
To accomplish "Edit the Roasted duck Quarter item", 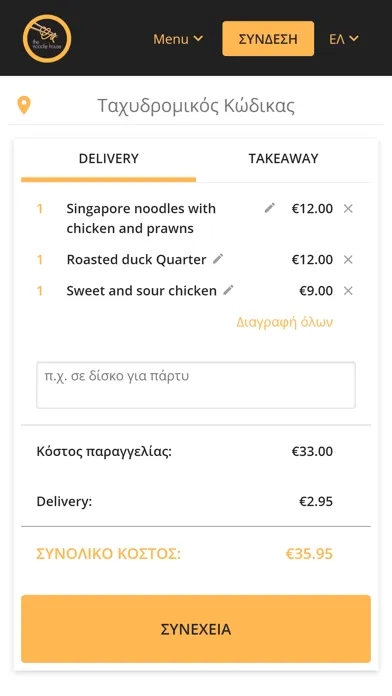I will [x=218, y=259].
